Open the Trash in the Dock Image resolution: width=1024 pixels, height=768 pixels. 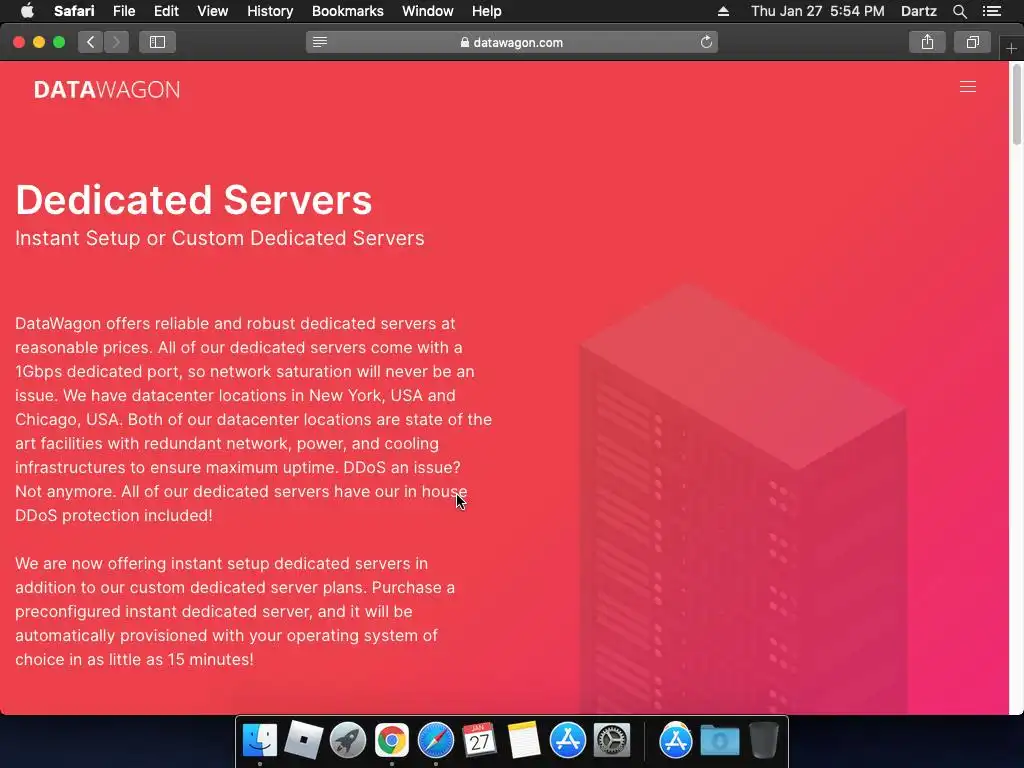tap(763, 740)
